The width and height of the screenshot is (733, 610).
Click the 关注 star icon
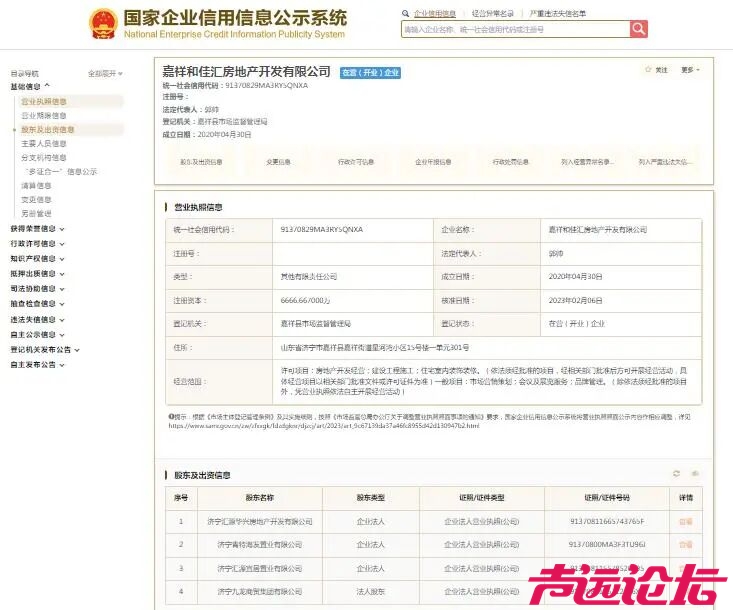[x=648, y=70]
